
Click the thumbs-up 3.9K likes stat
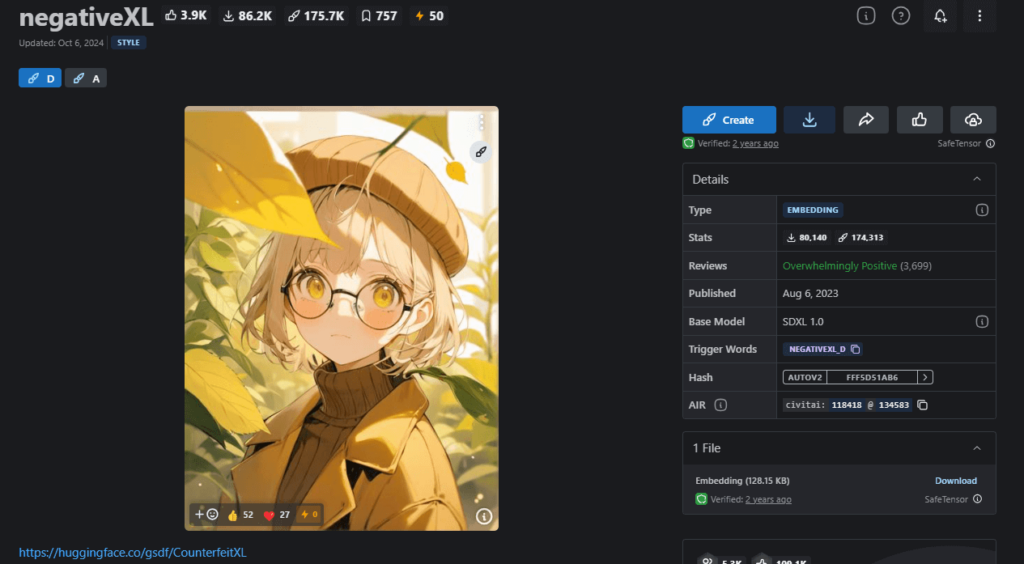coord(185,16)
